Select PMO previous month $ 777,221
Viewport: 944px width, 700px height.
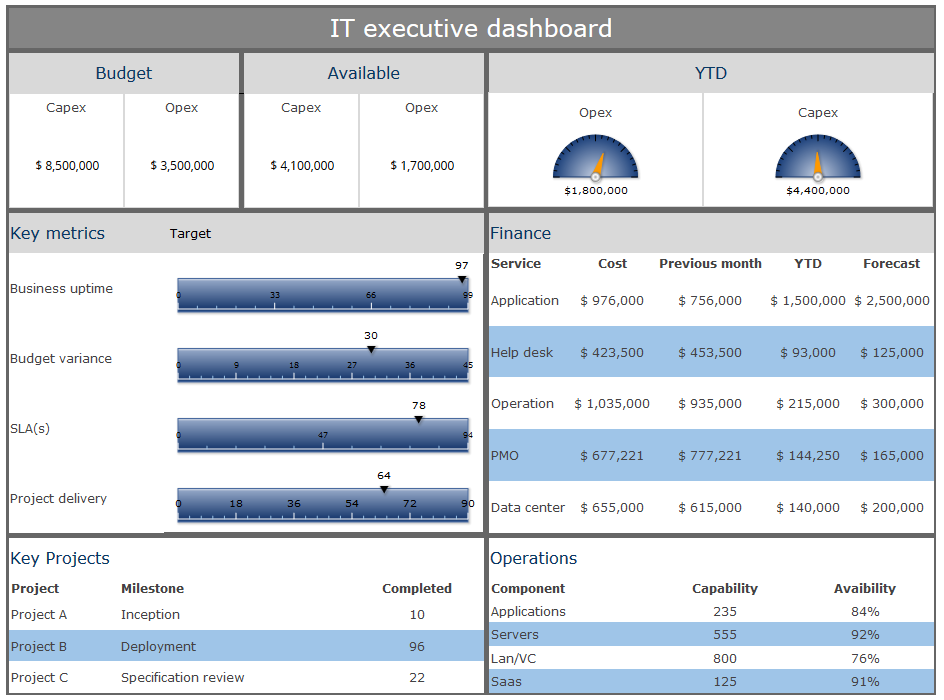710,456
